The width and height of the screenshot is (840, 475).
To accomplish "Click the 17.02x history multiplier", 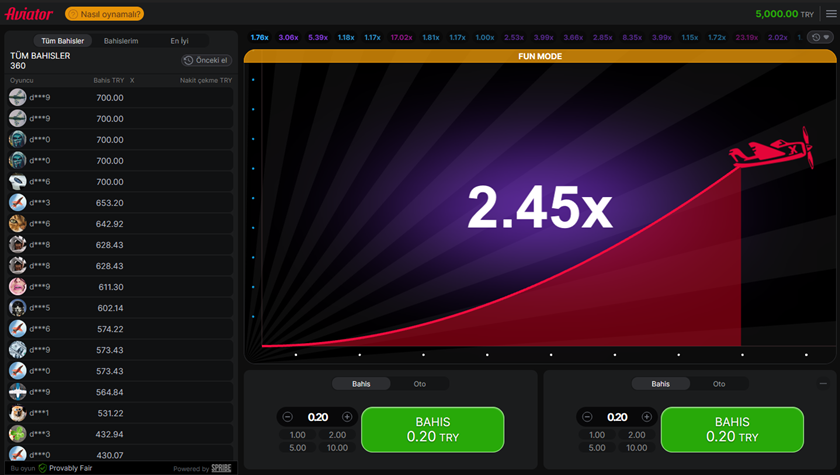I will click(x=401, y=37).
